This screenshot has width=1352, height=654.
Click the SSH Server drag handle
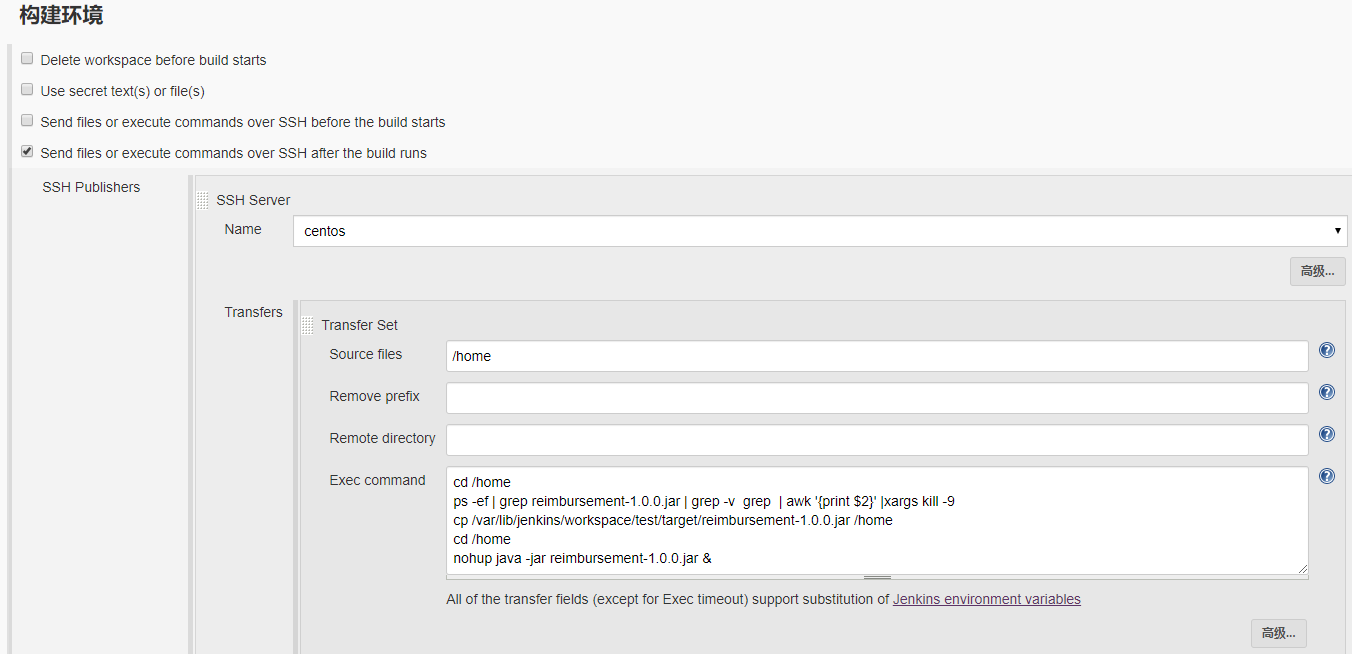[x=203, y=200]
